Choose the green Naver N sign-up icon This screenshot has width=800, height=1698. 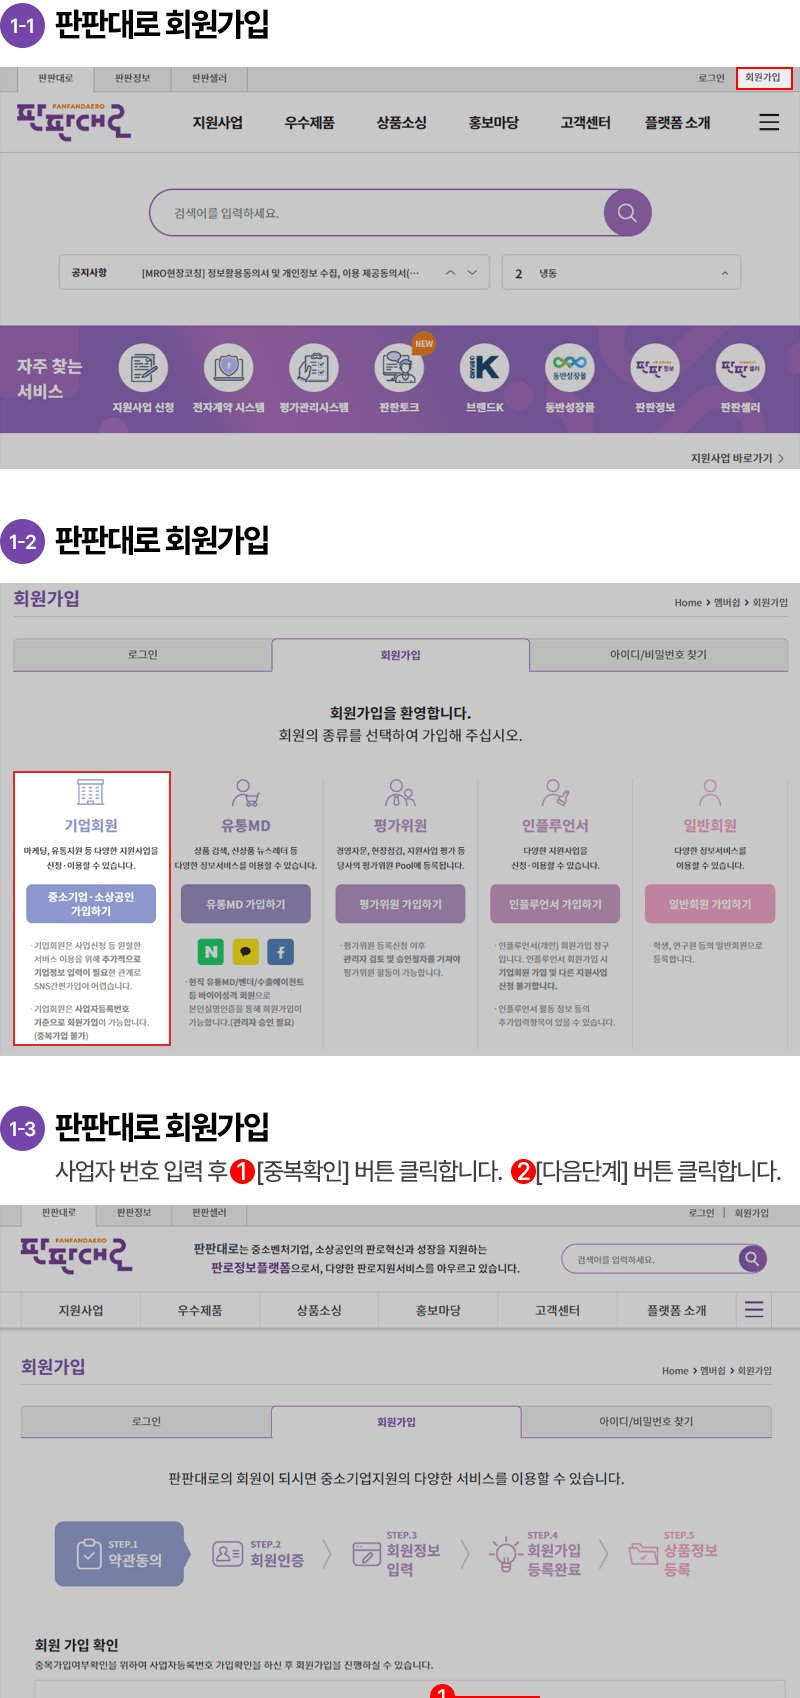coord(211,952)
